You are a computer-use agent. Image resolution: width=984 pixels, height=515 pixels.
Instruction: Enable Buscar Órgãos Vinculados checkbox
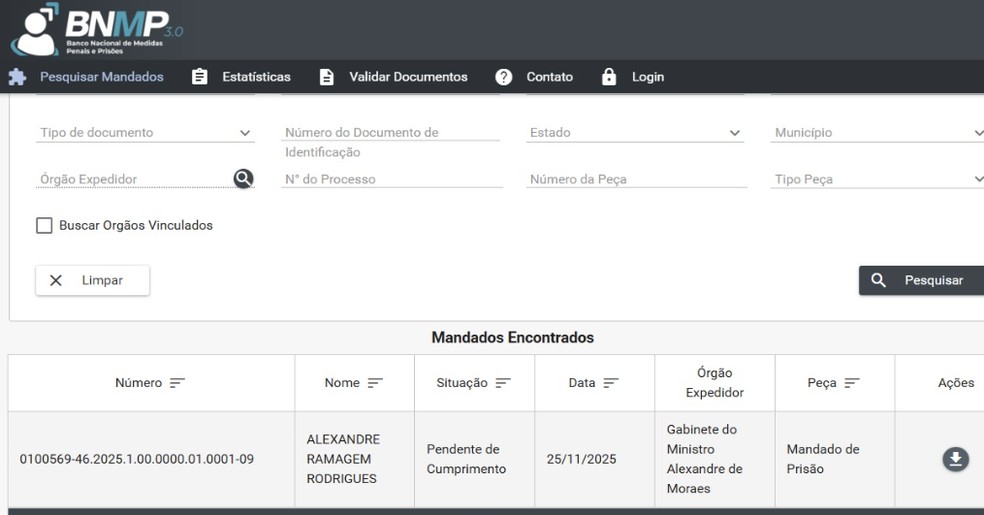44,226
